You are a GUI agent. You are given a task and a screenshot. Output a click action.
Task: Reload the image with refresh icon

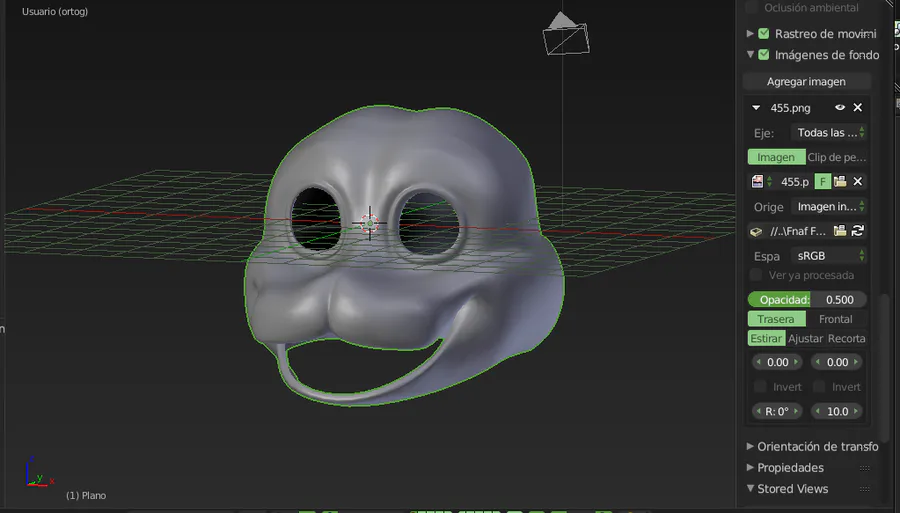858,231
